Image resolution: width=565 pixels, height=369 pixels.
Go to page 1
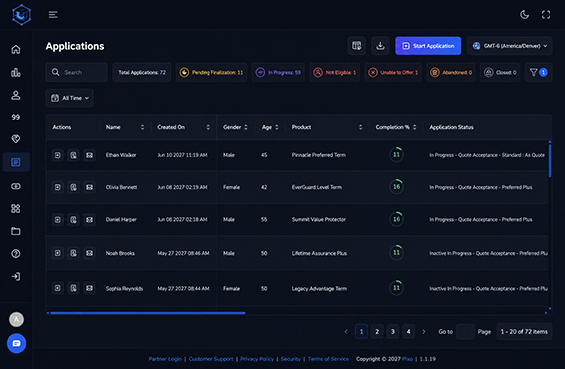(361, 332)
